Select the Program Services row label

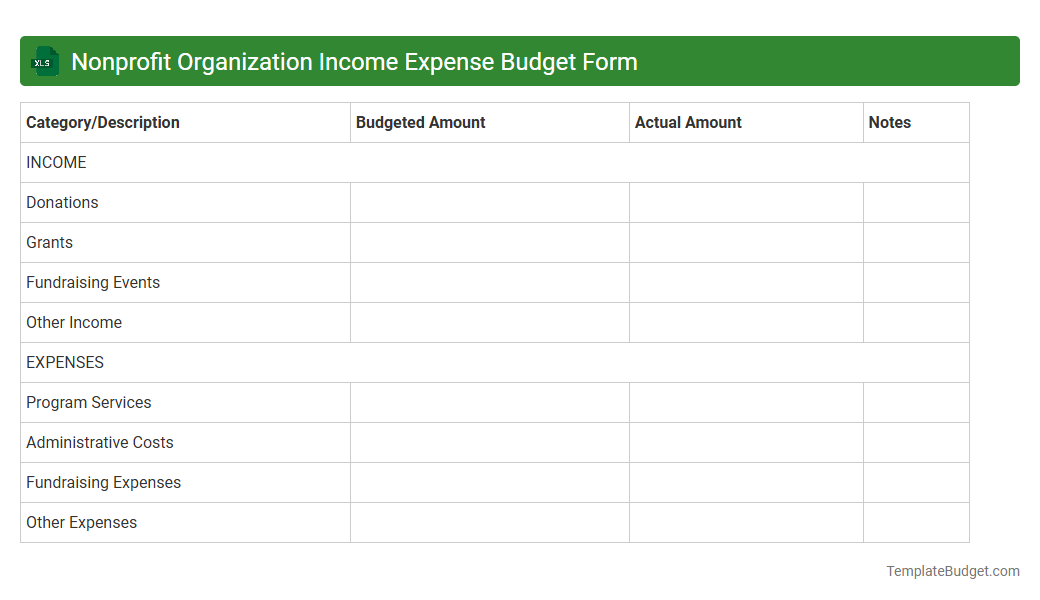88,402
